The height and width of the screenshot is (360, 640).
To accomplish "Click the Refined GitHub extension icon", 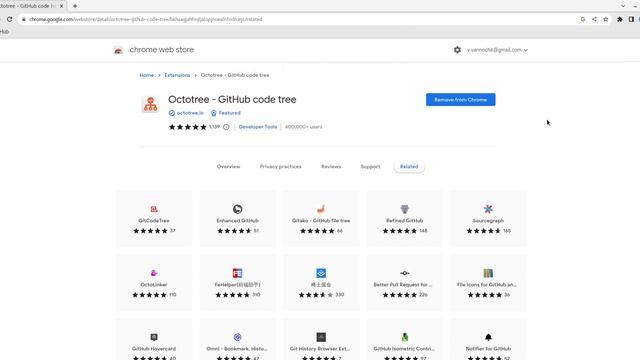I will (x=404, y=209).
